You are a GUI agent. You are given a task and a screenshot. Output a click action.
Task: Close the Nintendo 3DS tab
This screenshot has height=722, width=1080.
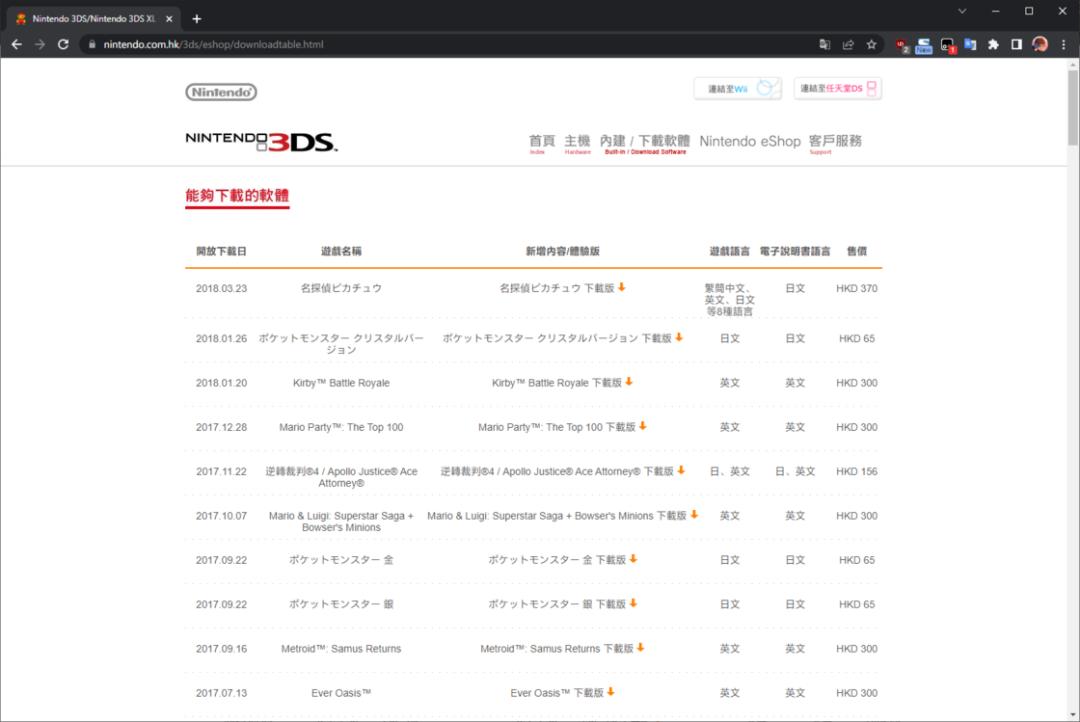[169, 19]
